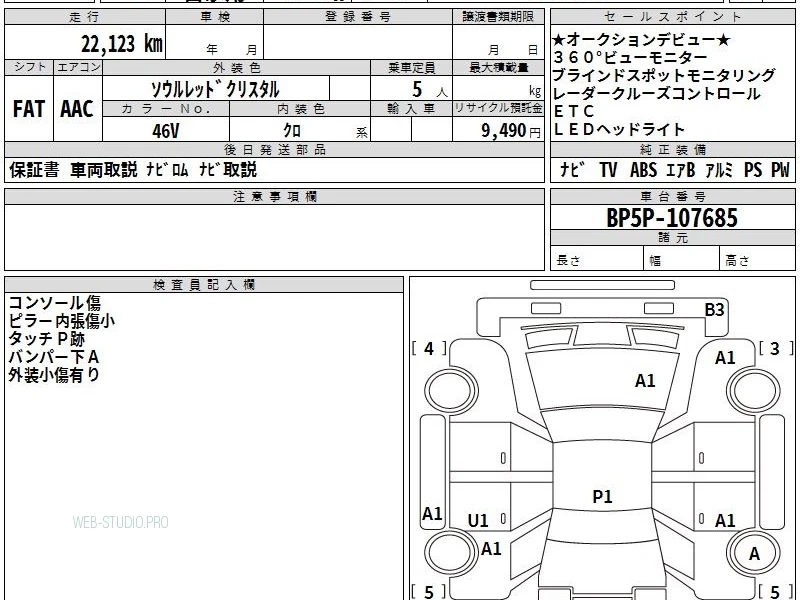Click the "A1" mark on the windshield
The width and height of the screenshot is (800, 600).
[645, 381]
